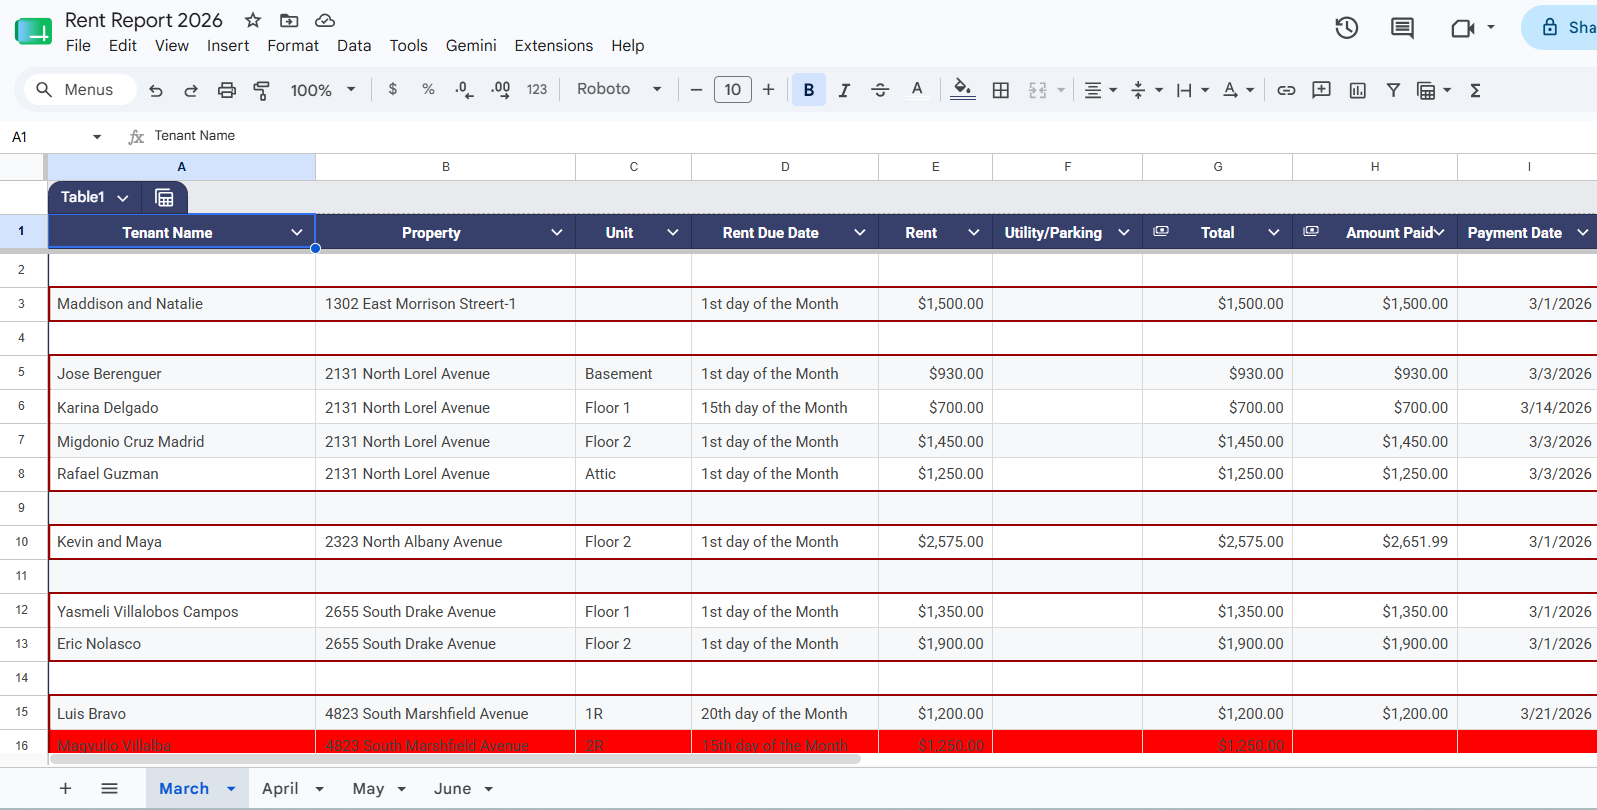This screenshot has height=810, width=1597.
Task: Open Table1 view options grid icon
Action: click(x=164, y=198)
